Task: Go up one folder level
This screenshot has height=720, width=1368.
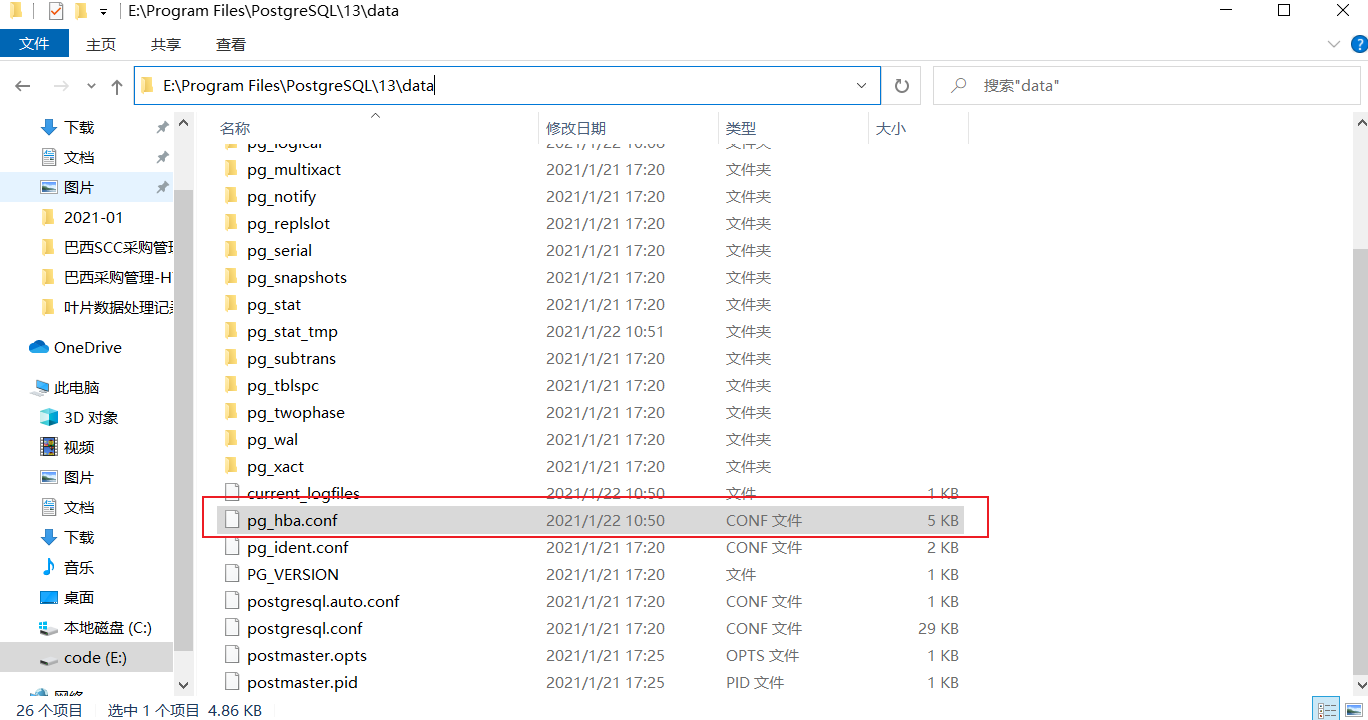Action: click(x=116, y=85)
